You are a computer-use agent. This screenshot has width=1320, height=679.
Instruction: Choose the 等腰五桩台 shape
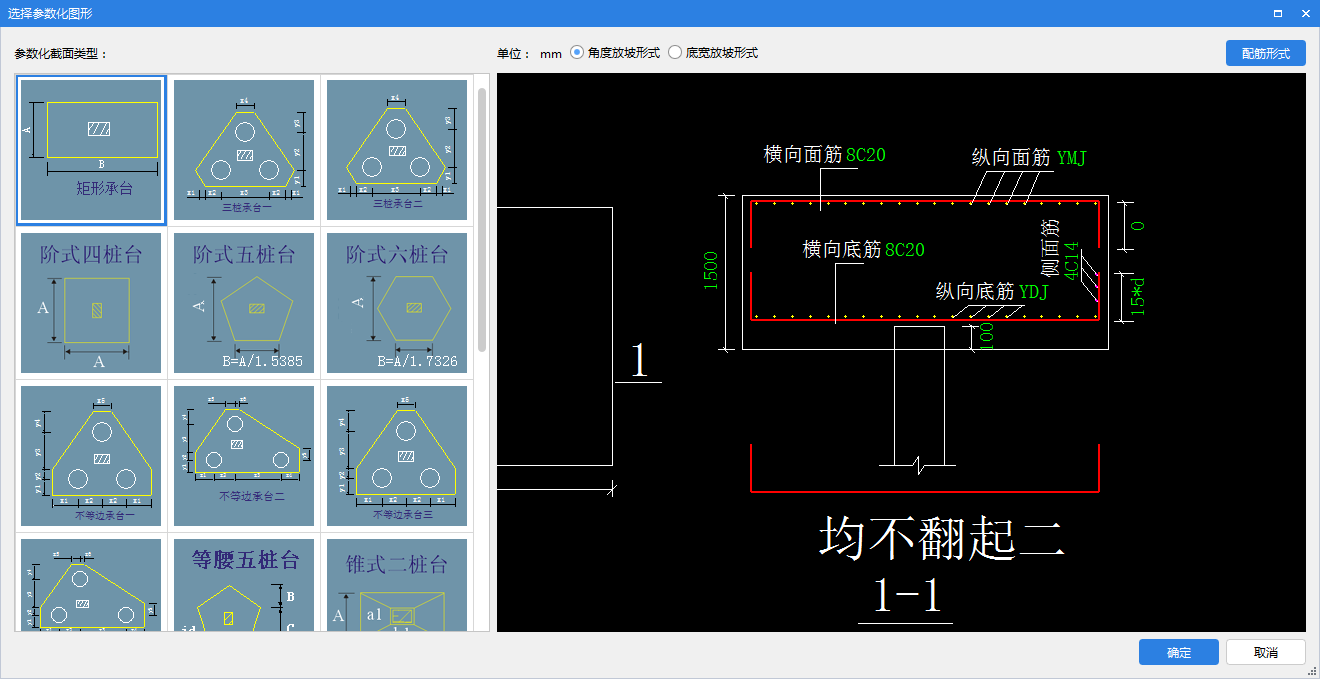(x=244, y=586)
